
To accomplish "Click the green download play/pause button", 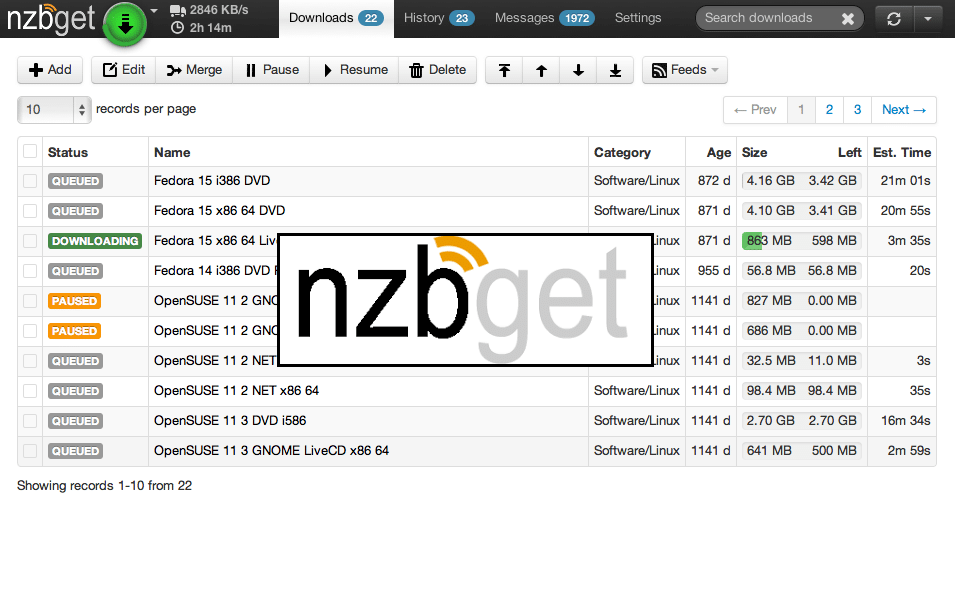I will coord(125,23).
